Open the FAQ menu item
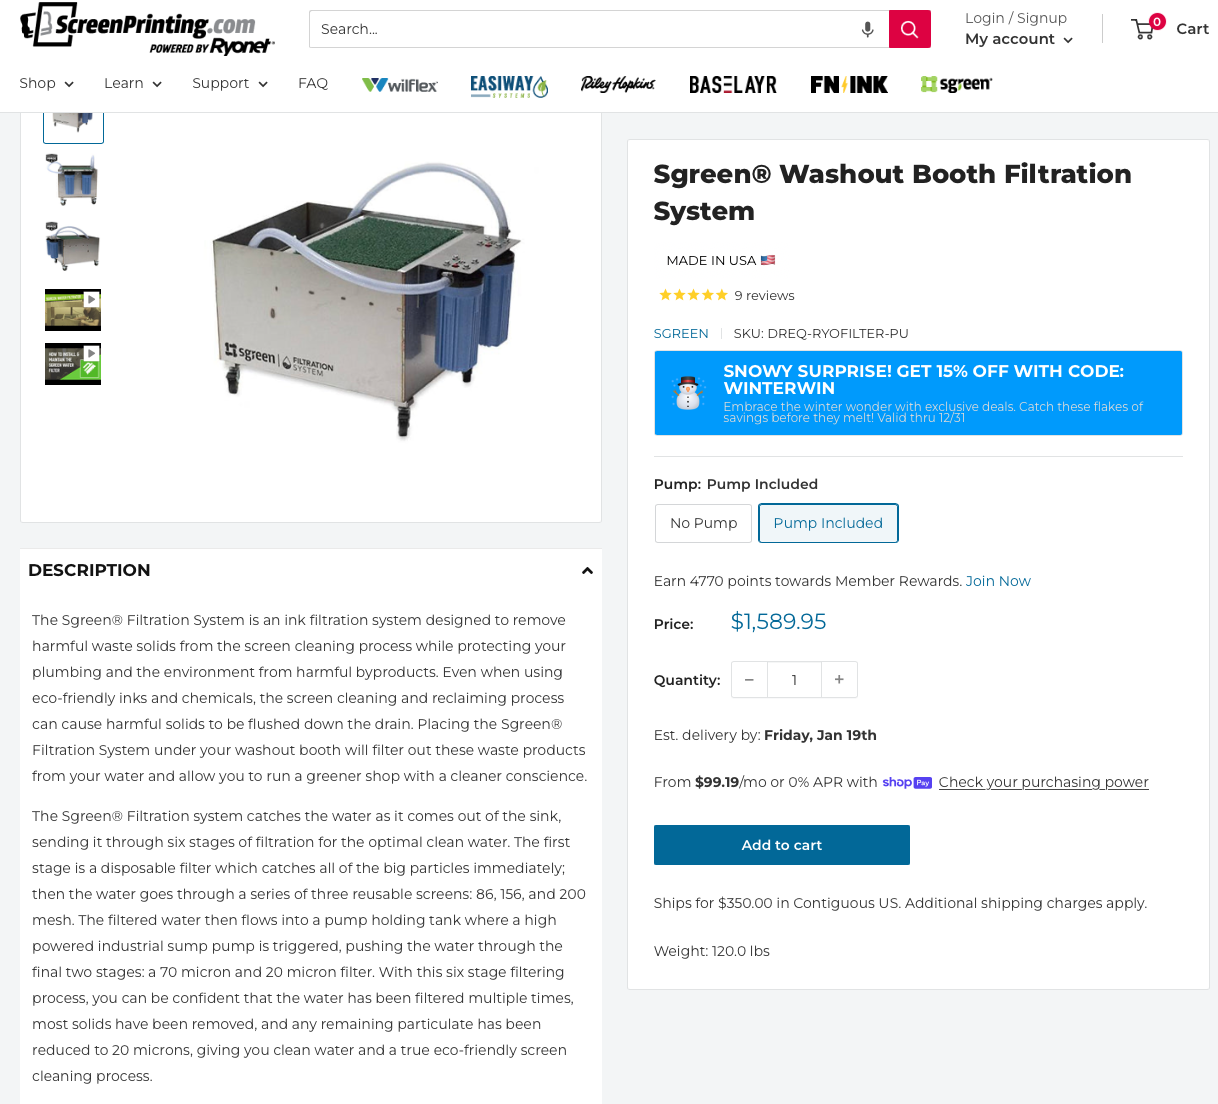This screenshot has width=1218, height=1104. click(x=313, y=83)
